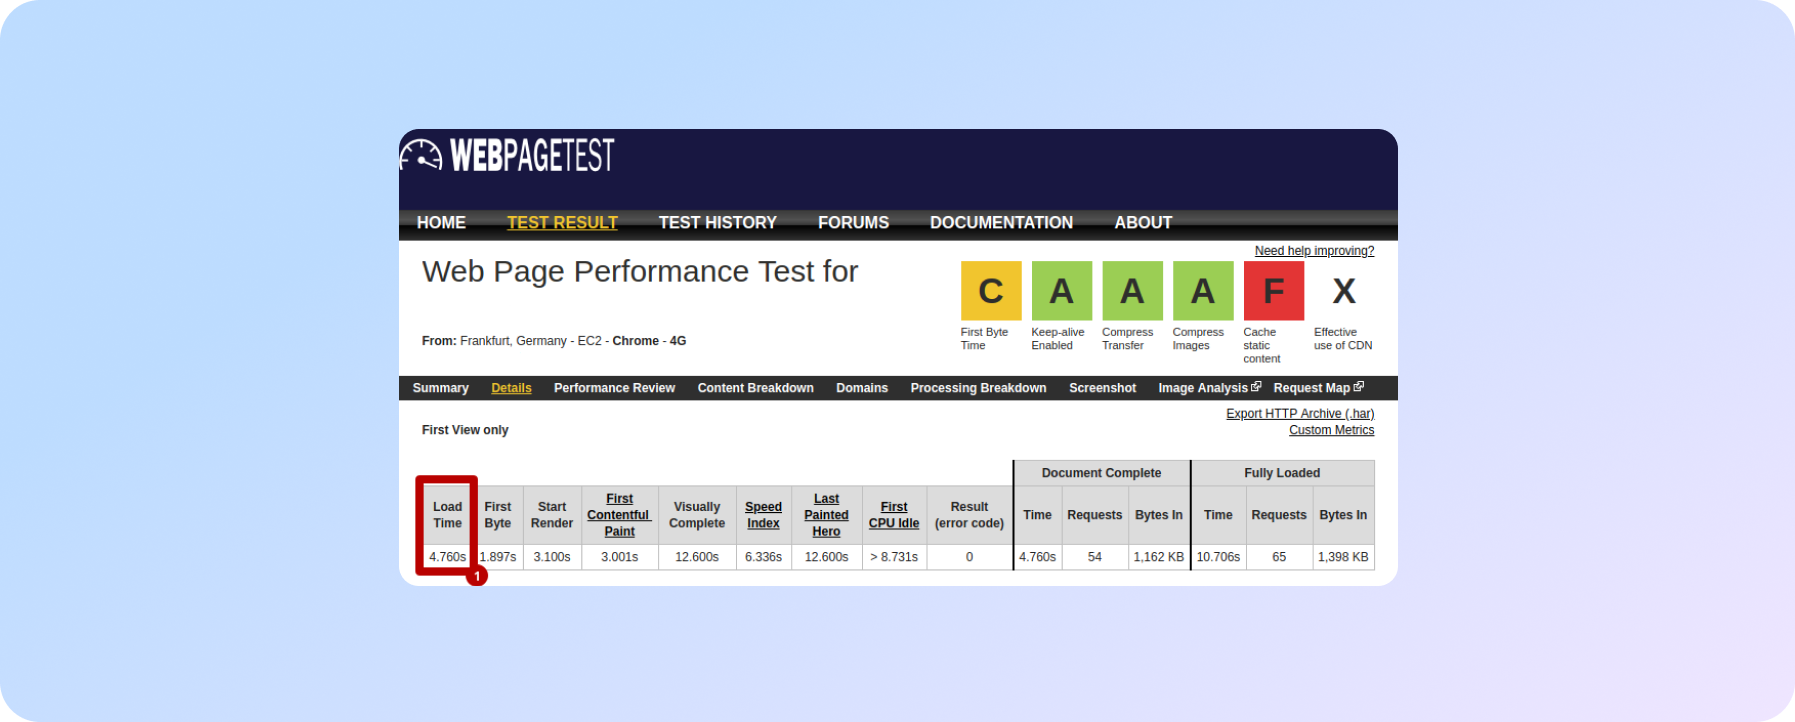Viewport: 1795px width, 722px height.
Task: Open the Processing Breakdown tab
Action: (978, 388)
